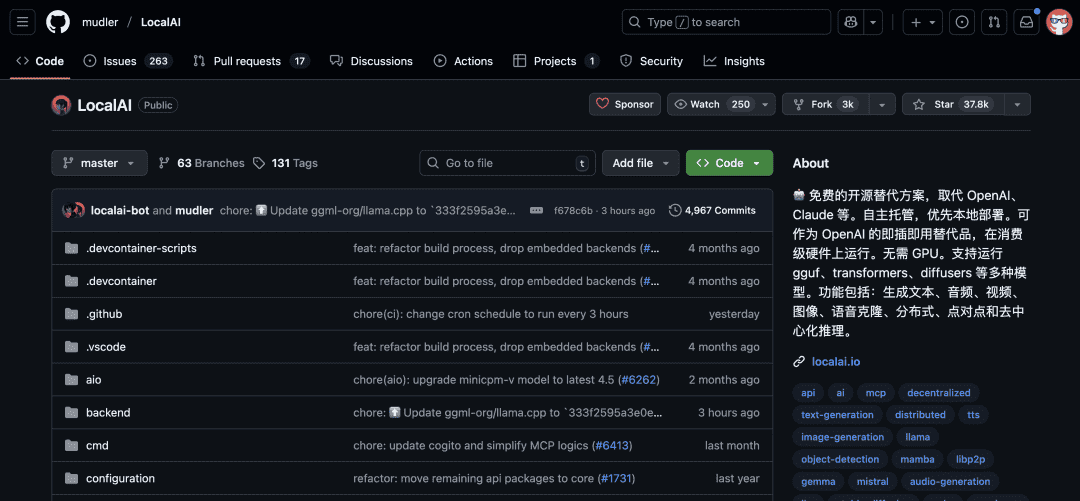
Task: Click the cmd folder icon
Action: [72, 445]
